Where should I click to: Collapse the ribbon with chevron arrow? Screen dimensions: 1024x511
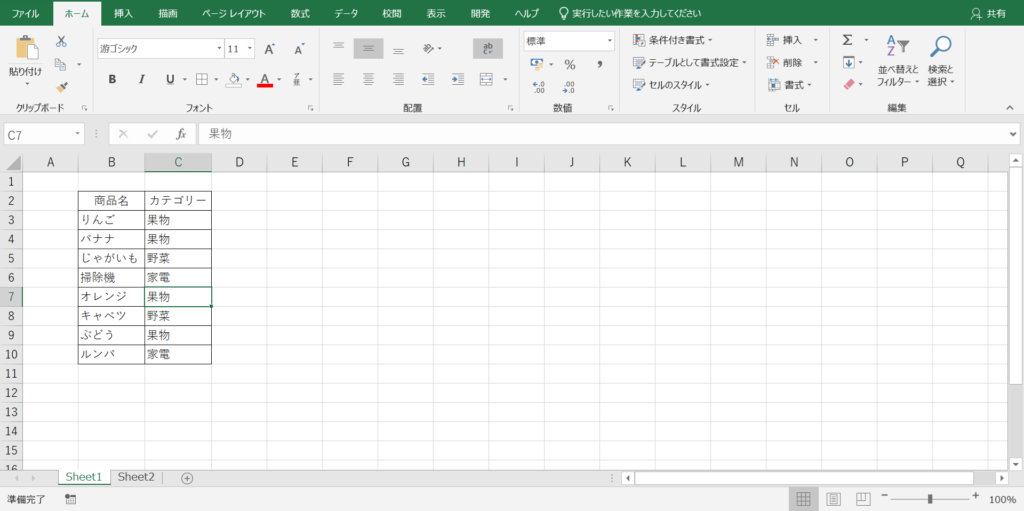coord(1010,108)
